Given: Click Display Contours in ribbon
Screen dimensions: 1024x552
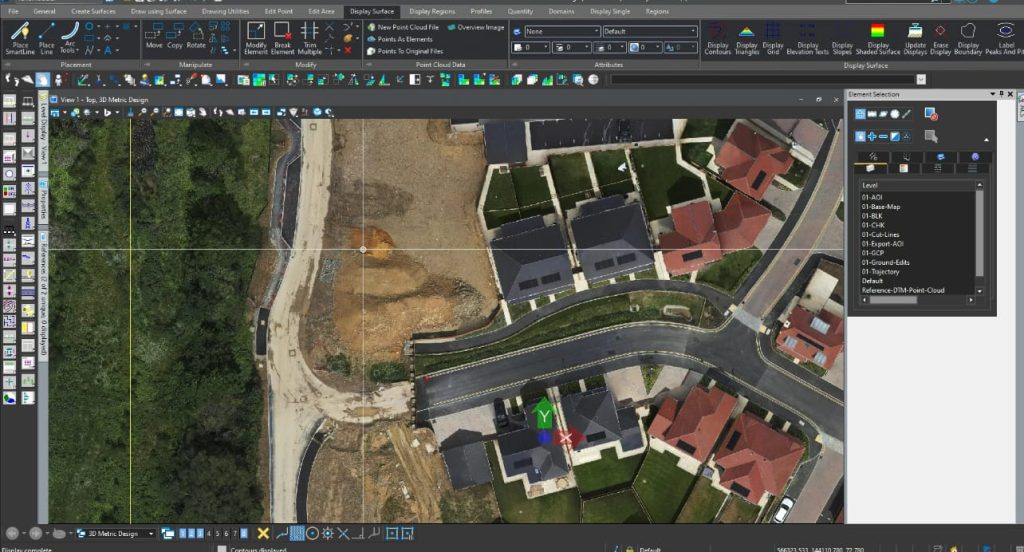Looking at the screenshot, I should (x=717, y=39).
